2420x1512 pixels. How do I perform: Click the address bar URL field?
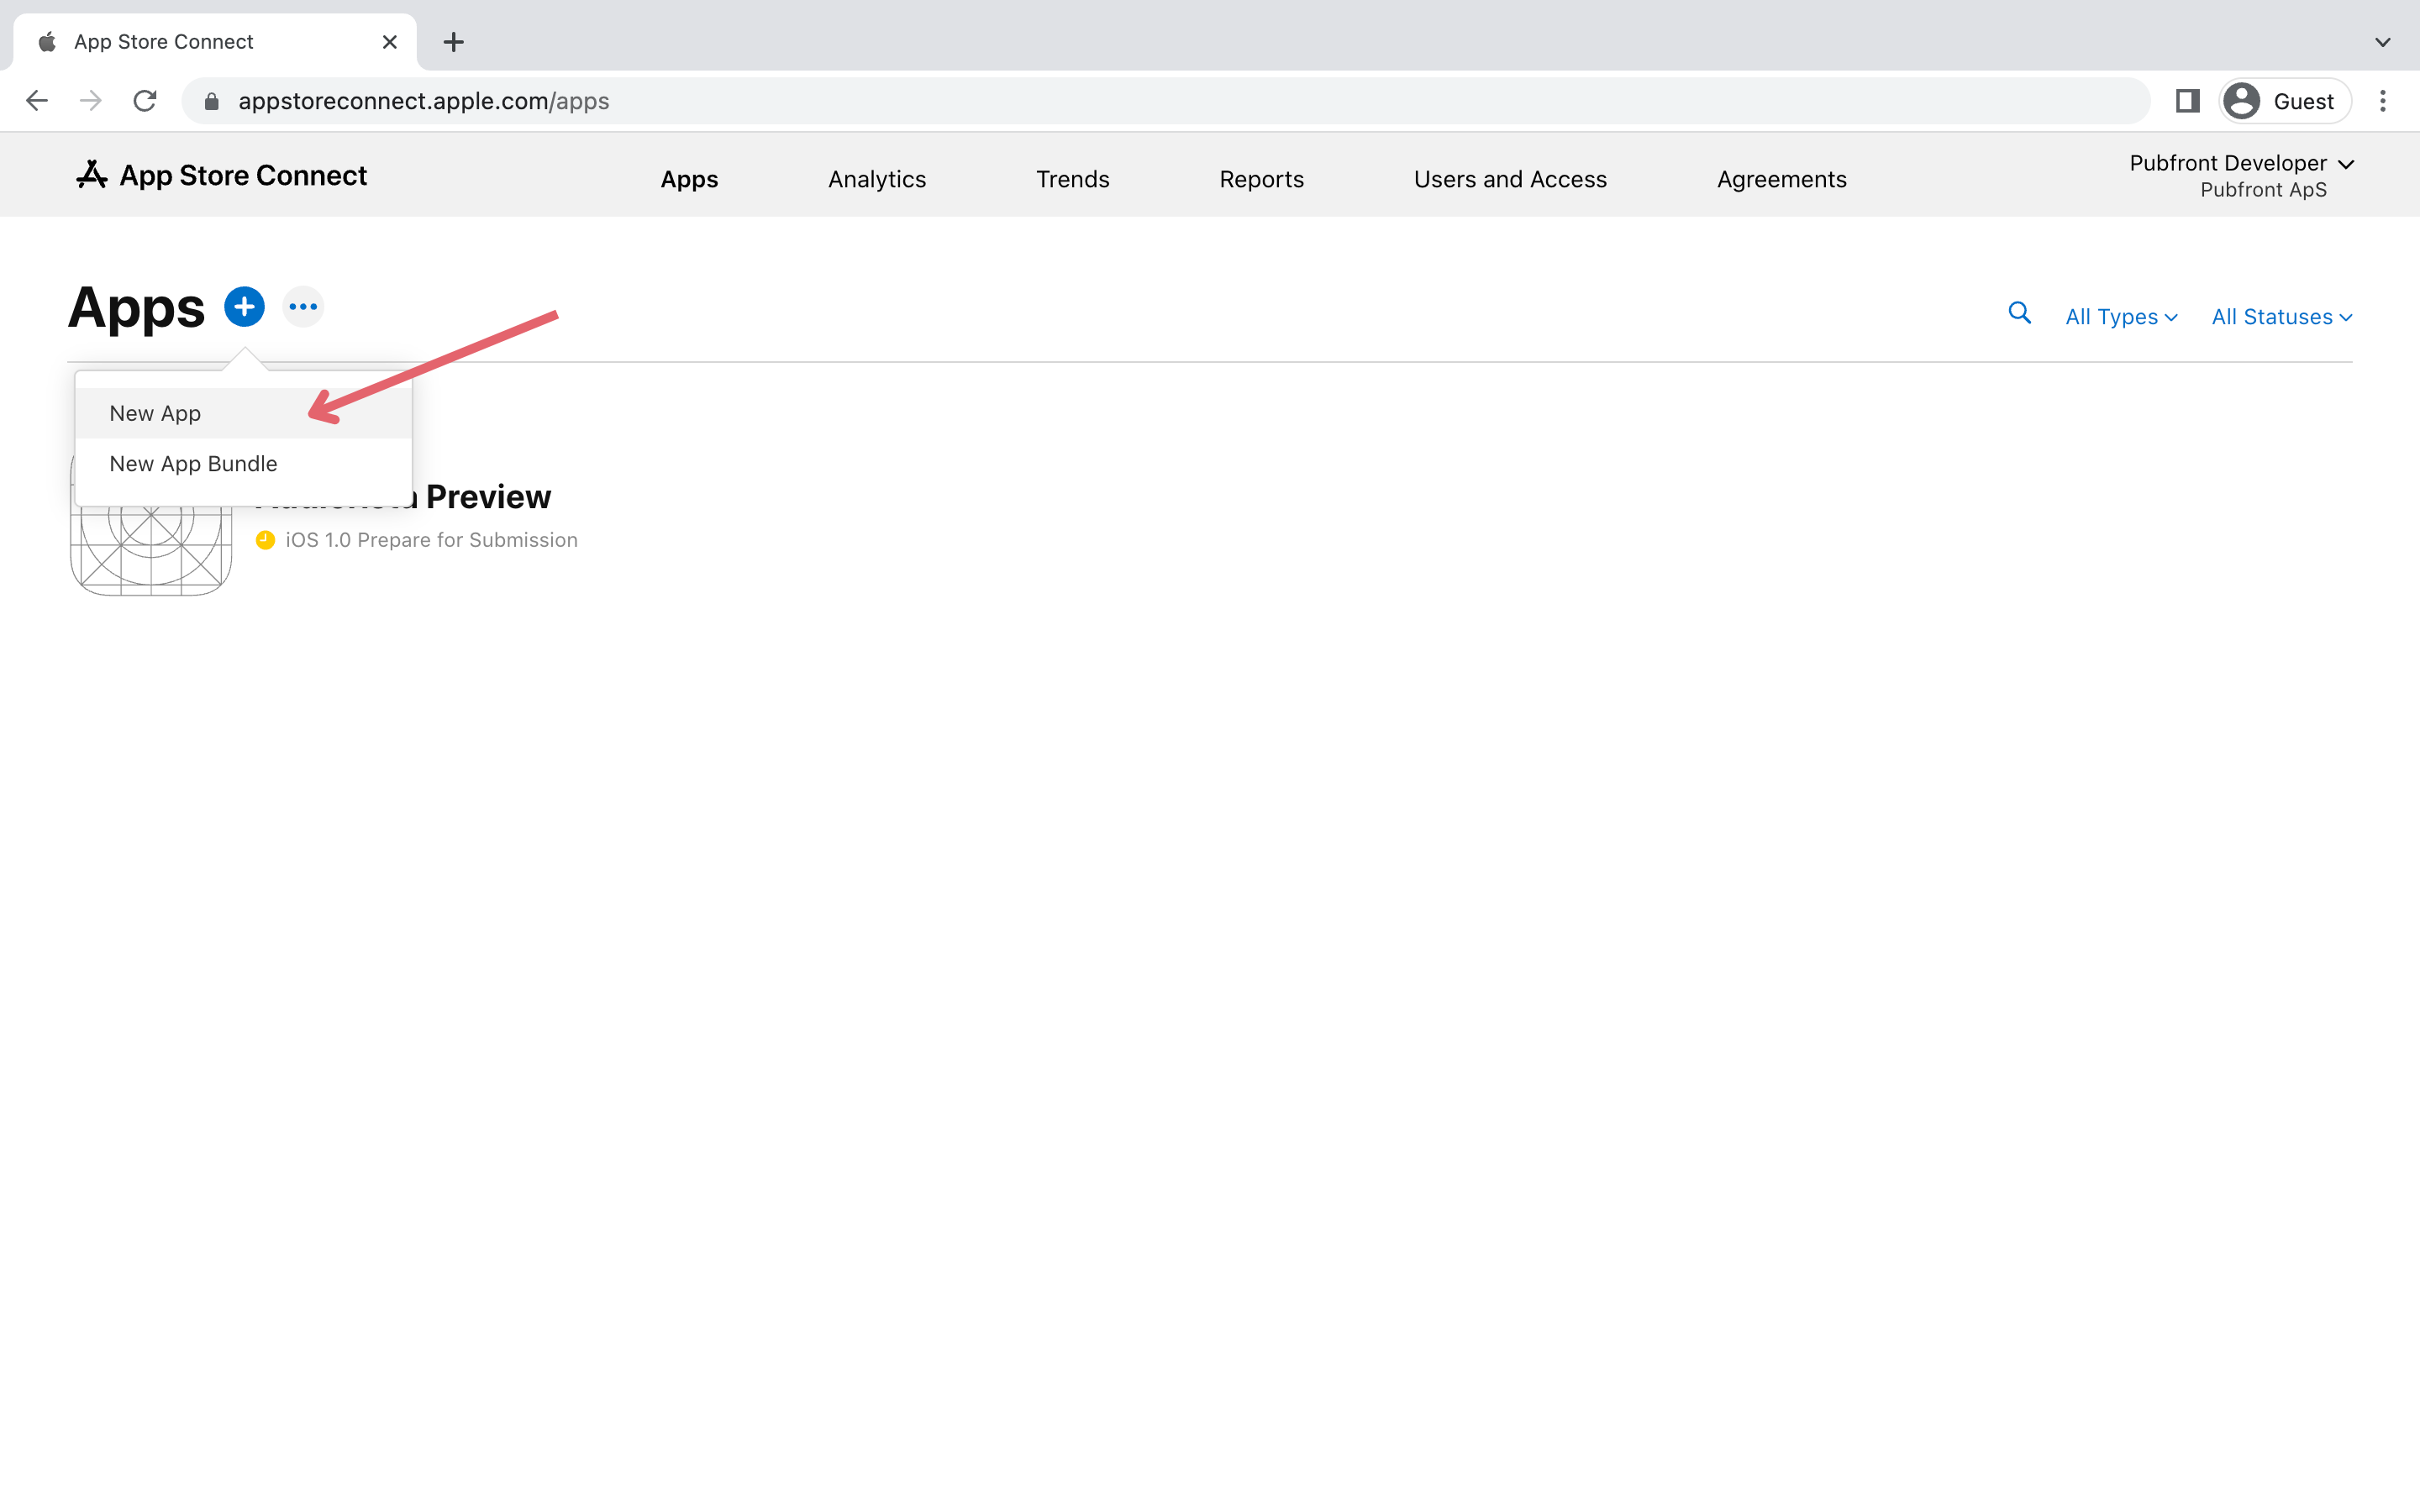pyautogui.click(x=1165, y=101)
